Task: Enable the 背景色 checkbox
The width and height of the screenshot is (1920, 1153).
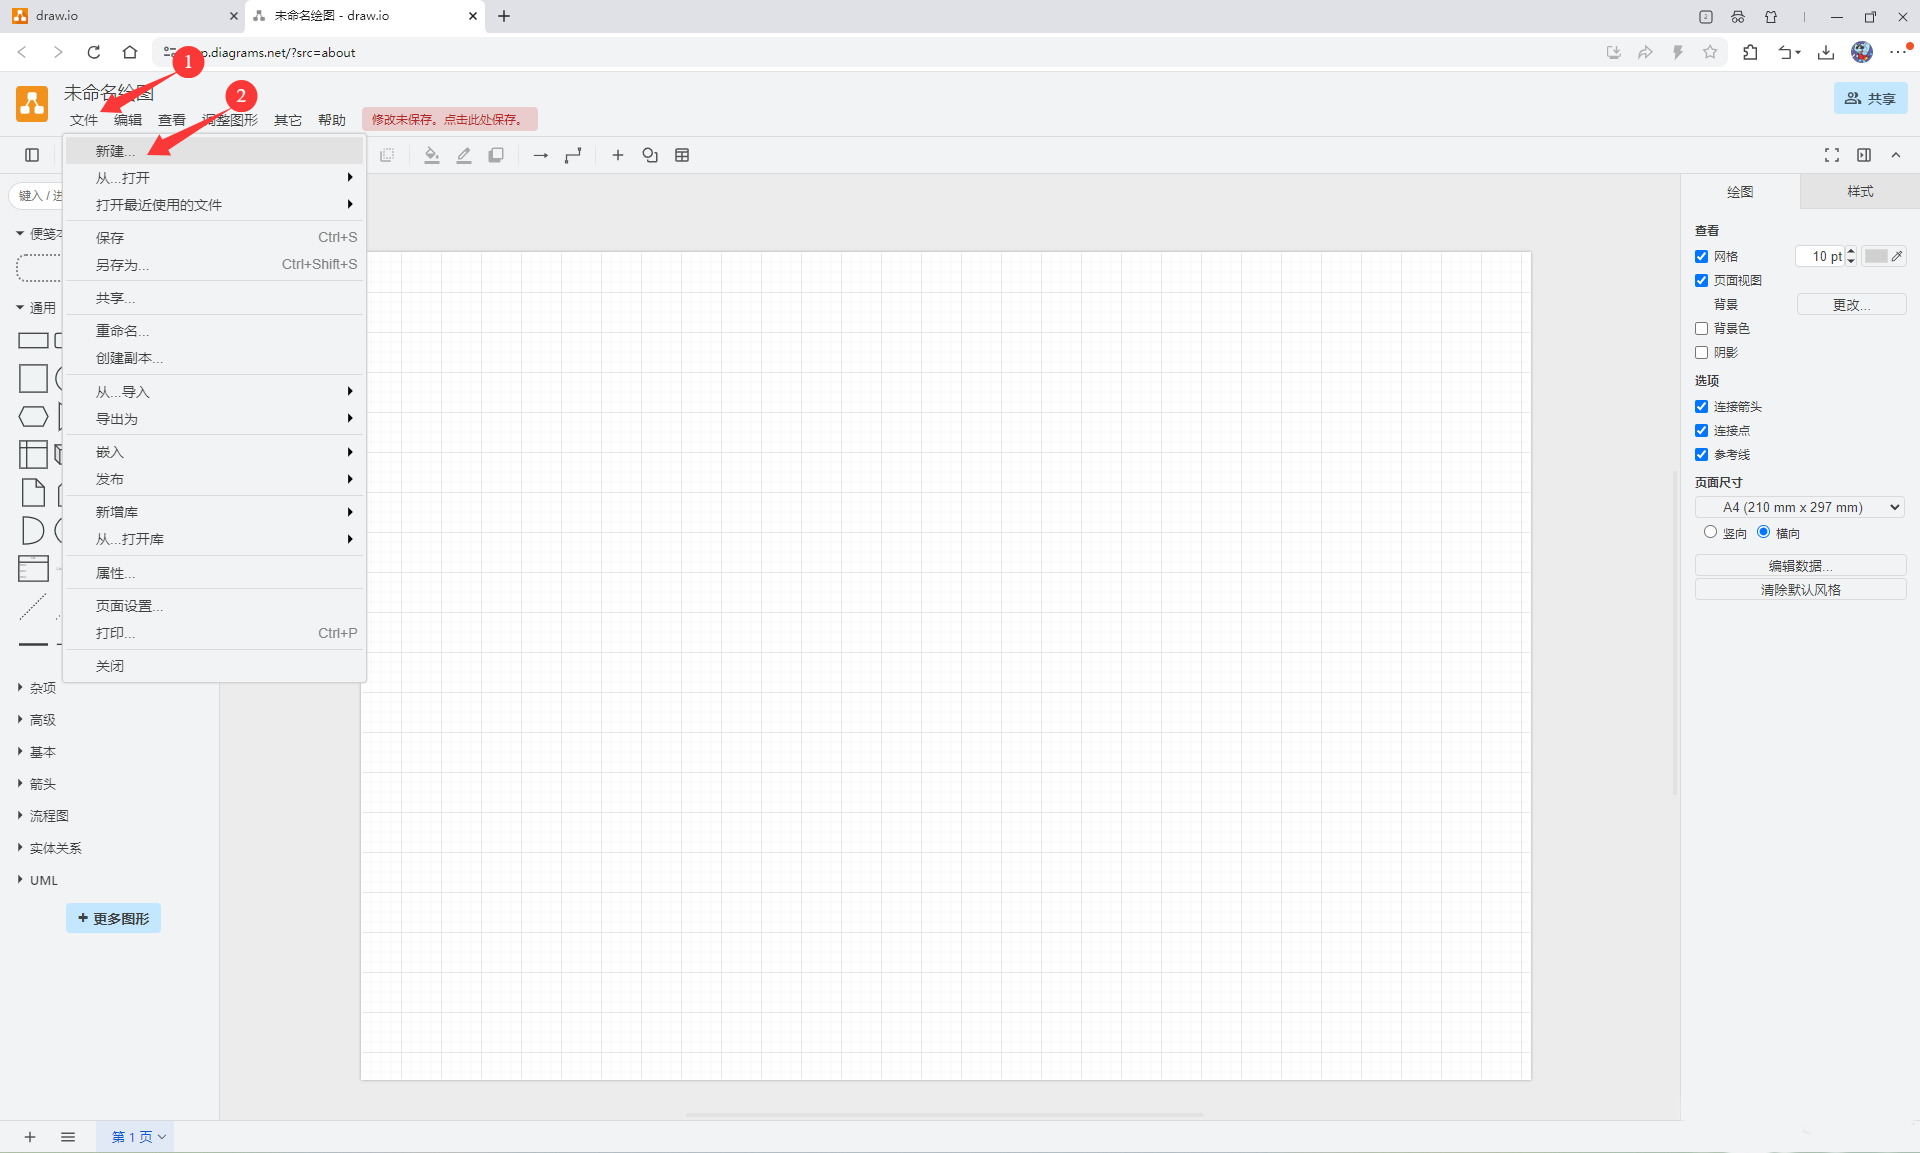Action: 1702,328
